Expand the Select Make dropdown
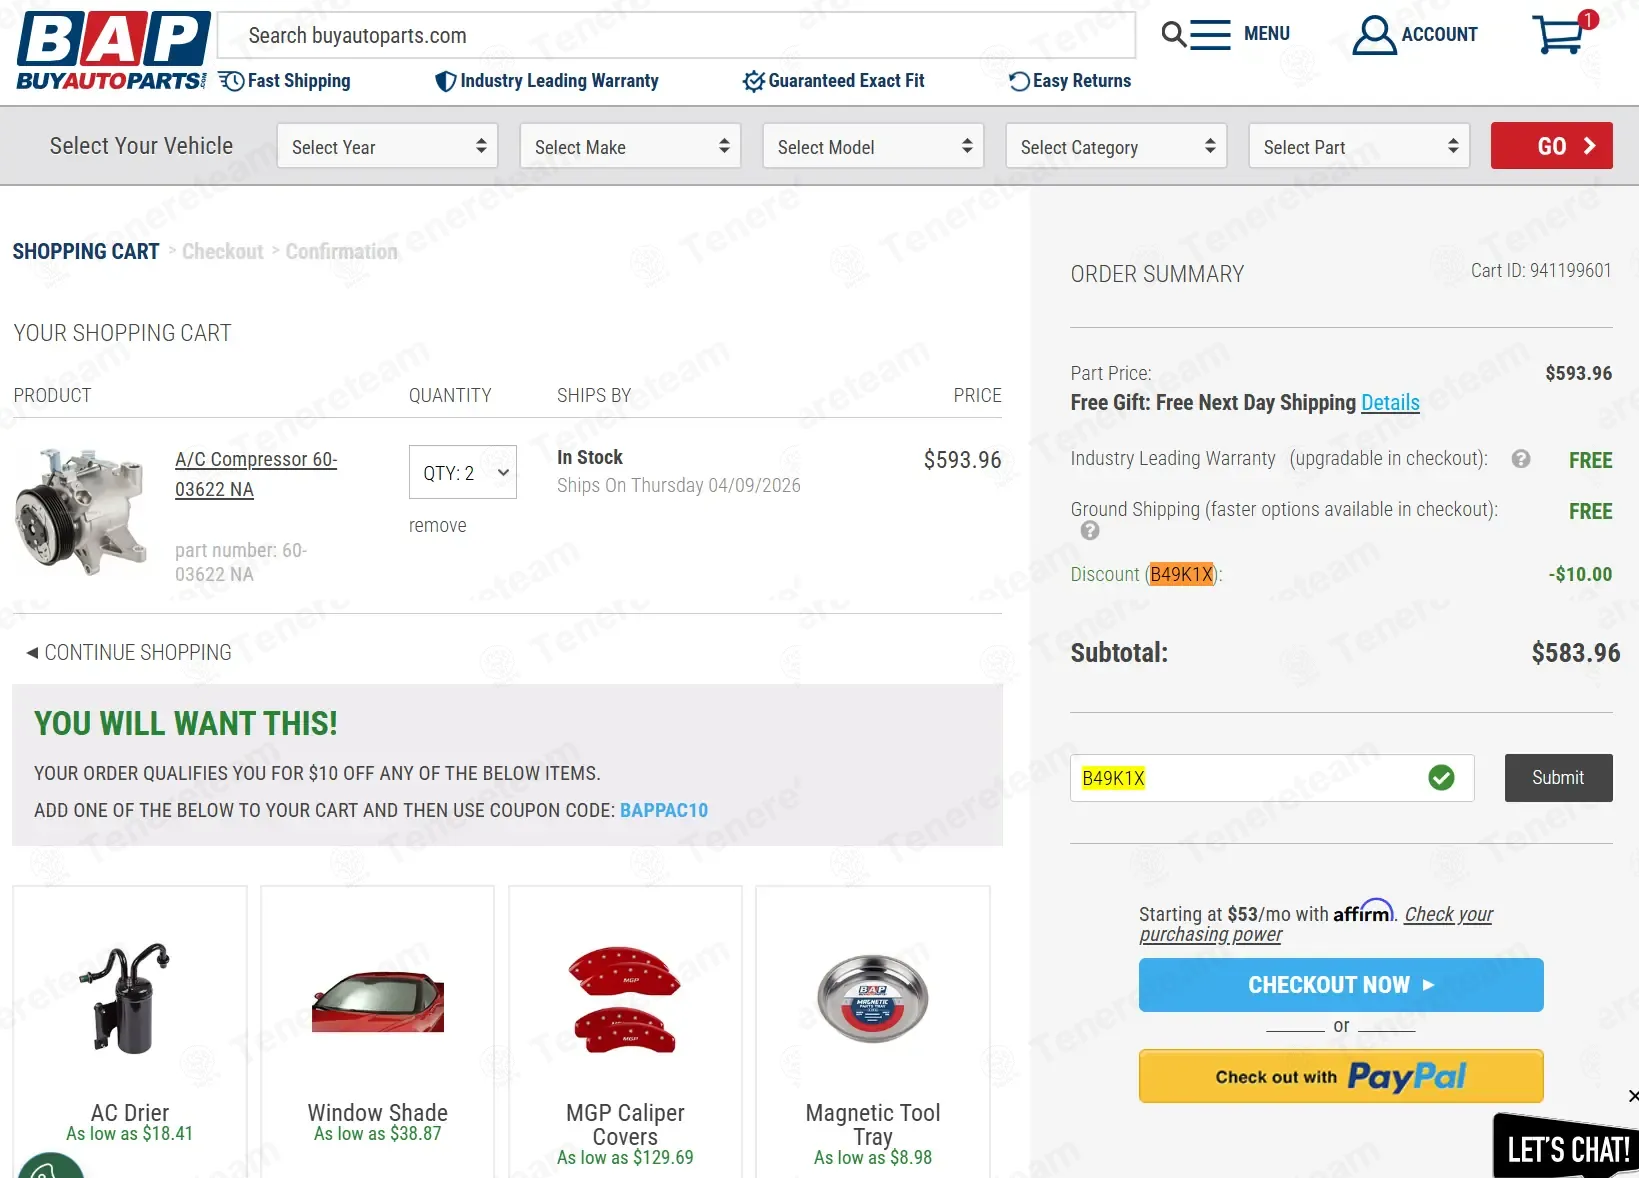This screenshot has width=1639, height=1178. click(x=630, y=147)
